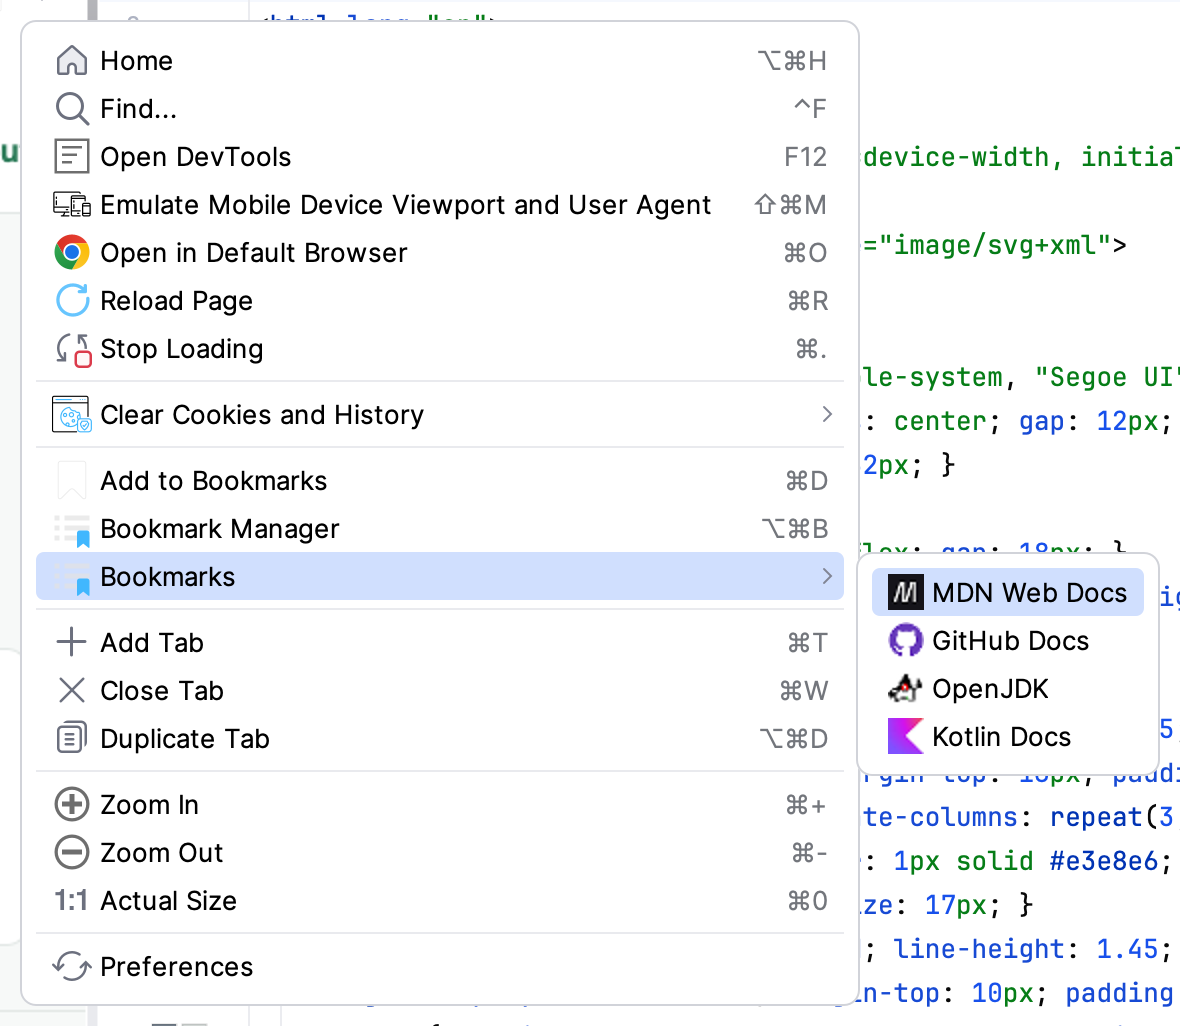Select the Find... menu entry
This screenshot has height=1026, width=1180.
tap(440, 108)
